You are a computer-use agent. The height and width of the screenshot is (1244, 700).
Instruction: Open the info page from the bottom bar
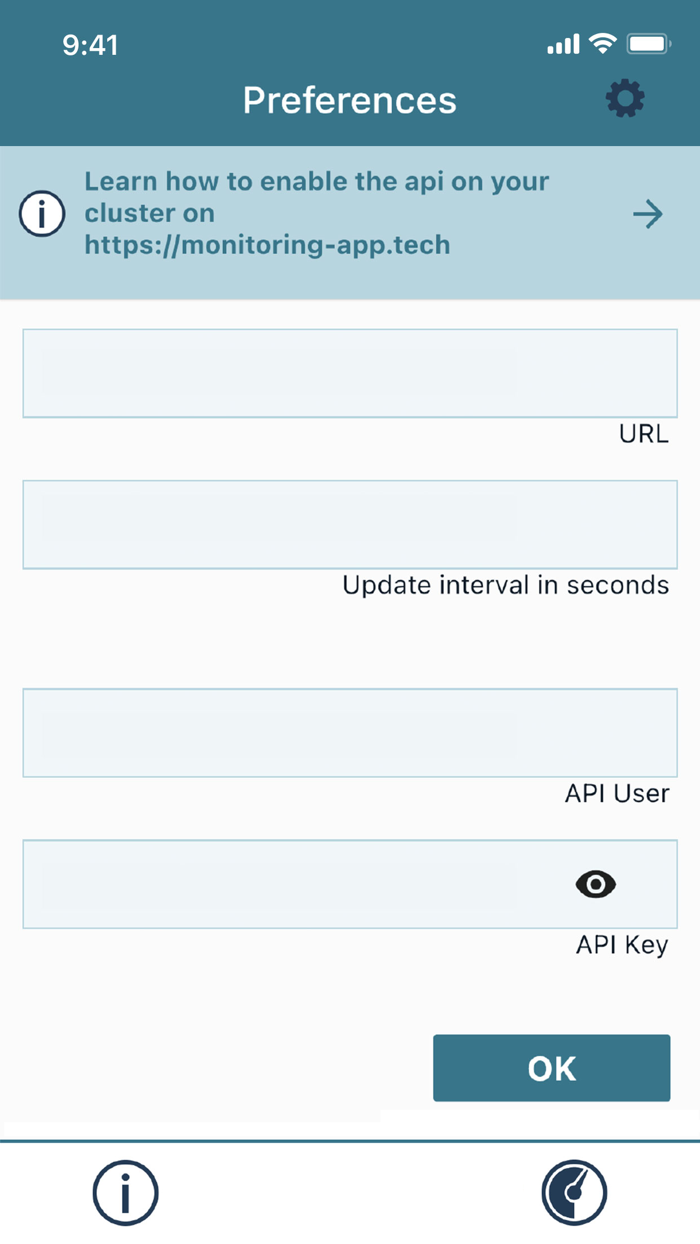pos(125,1192)
